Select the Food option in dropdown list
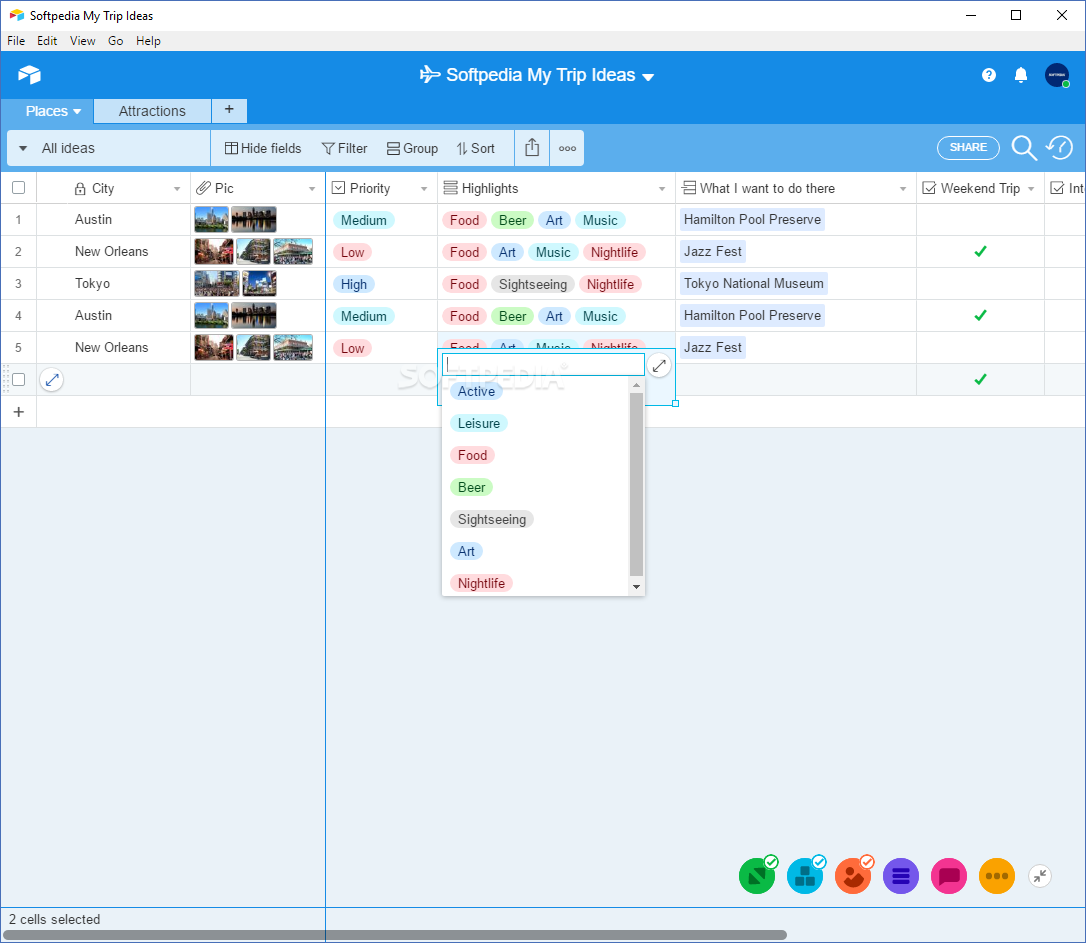The height and width of the screenshot is (943, 1086). coord(472,455)
